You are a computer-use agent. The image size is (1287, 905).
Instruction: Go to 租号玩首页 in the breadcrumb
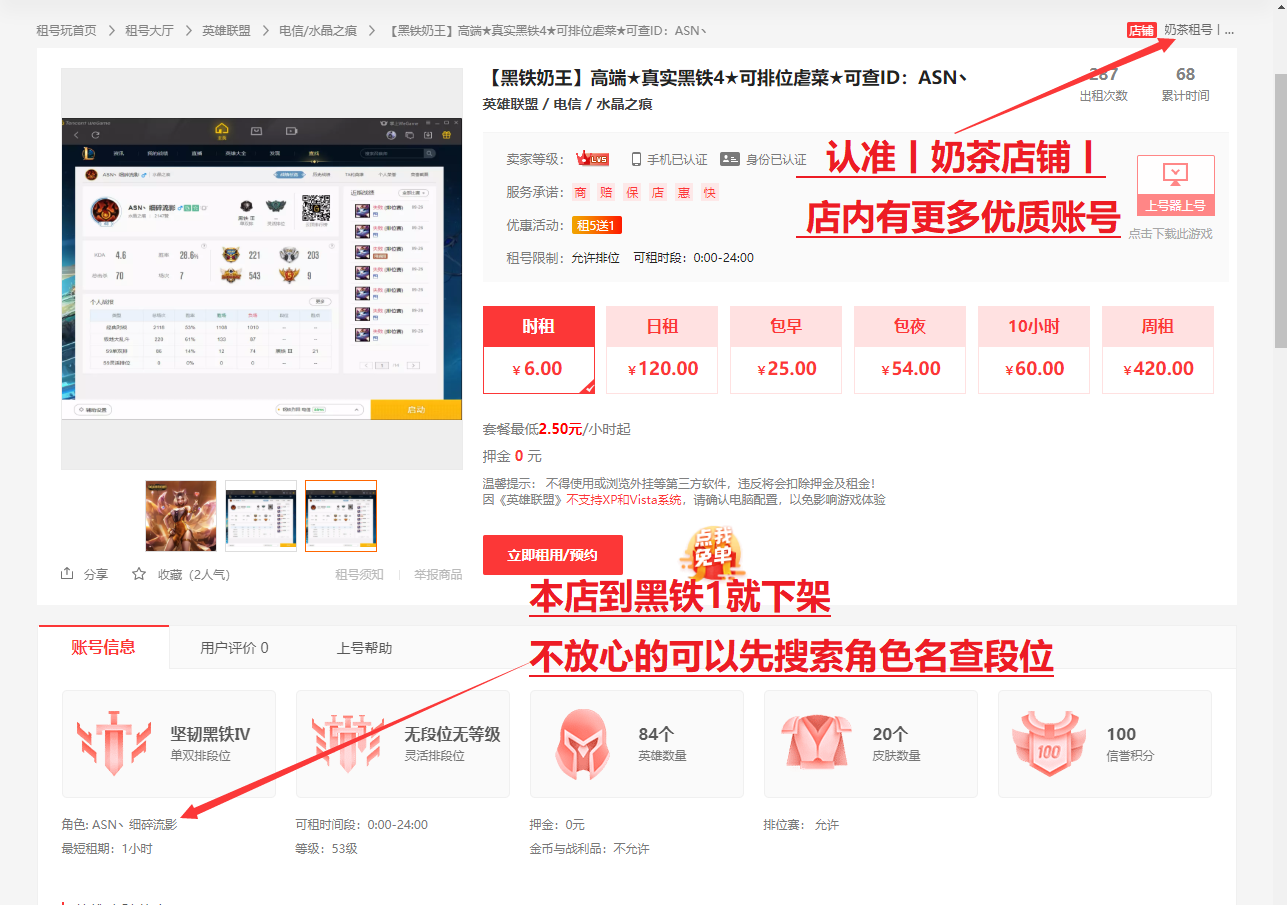[66, 31]
